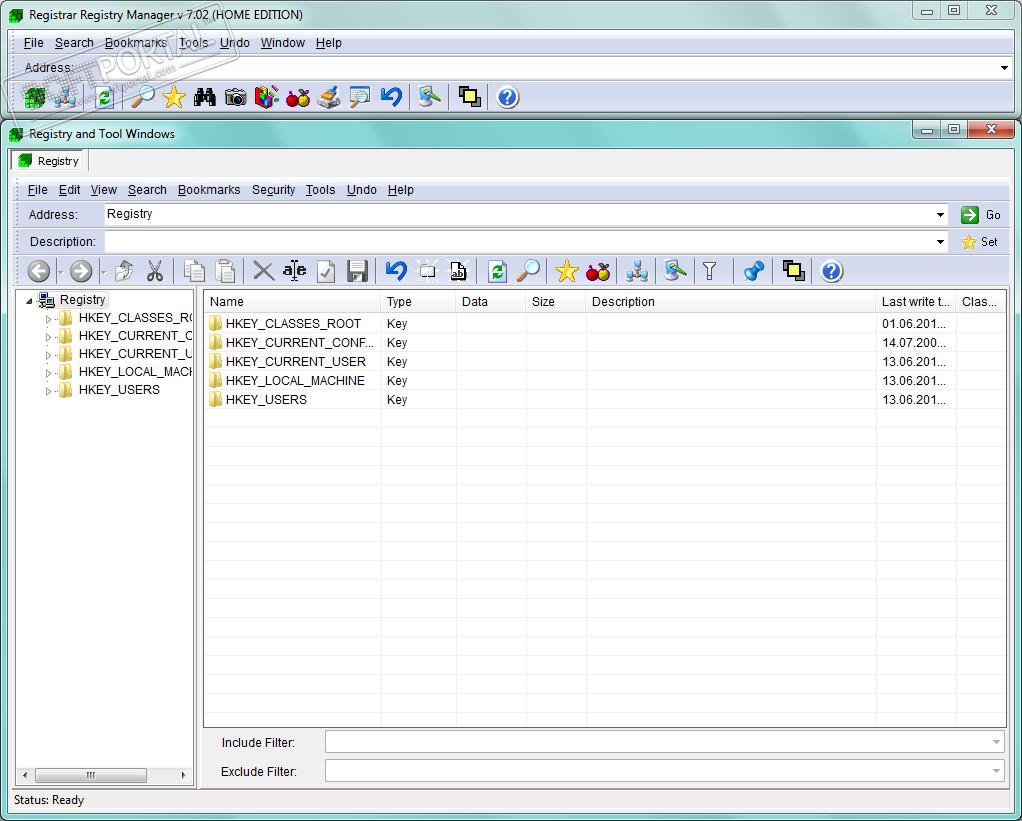Screen dimensions: 1022x821
Task: Click the Description input field
Action: [x=519, y=242]
